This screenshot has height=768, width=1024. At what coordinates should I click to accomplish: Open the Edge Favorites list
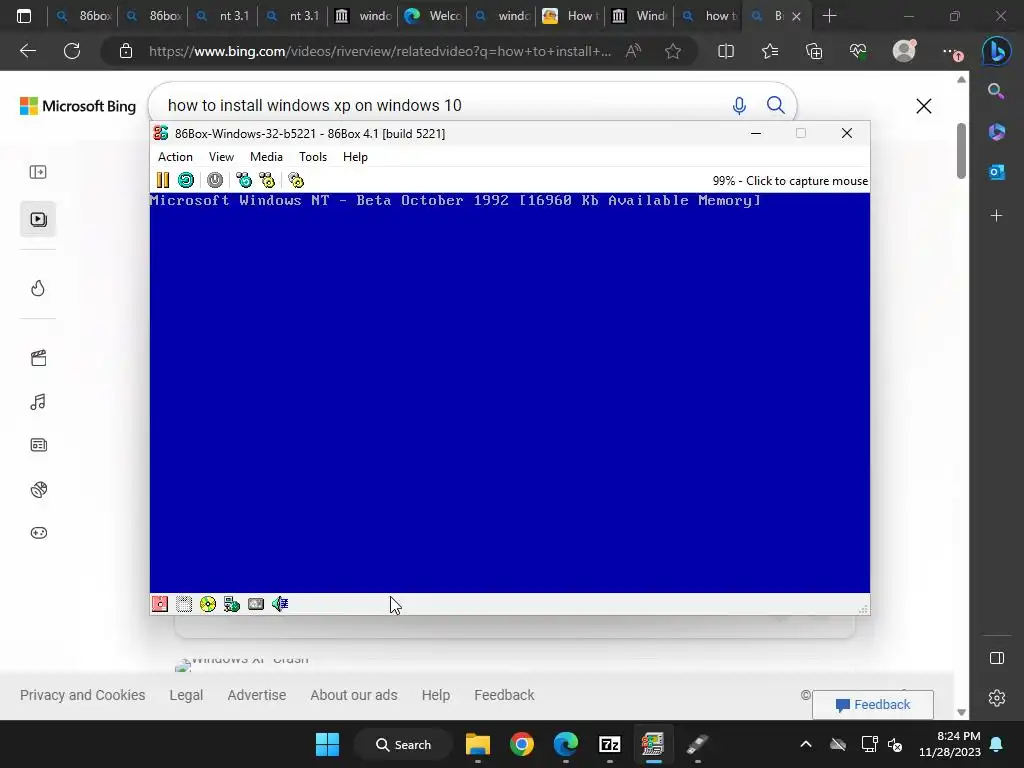(x=770, y=51)
